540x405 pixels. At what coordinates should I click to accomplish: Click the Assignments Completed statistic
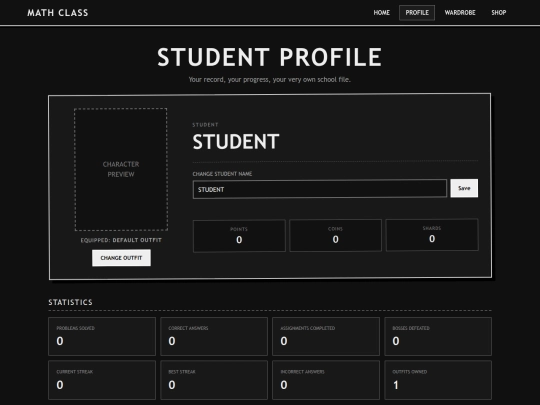tap(326, 336)
